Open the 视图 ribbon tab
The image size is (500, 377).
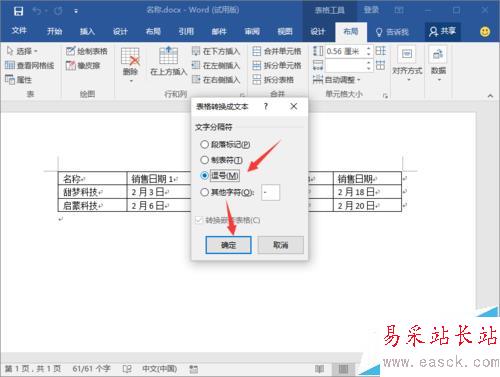coord(285,31)
